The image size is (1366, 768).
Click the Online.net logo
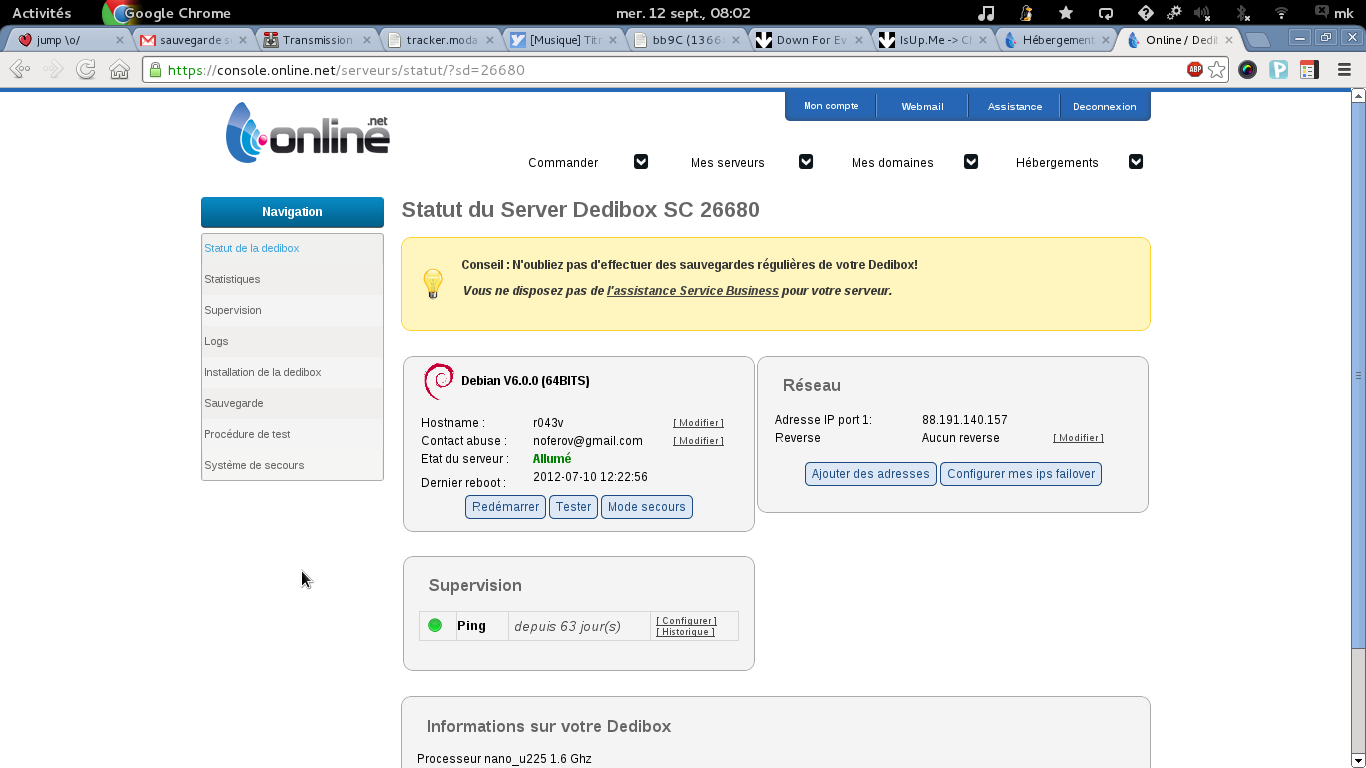pos(308,133)
